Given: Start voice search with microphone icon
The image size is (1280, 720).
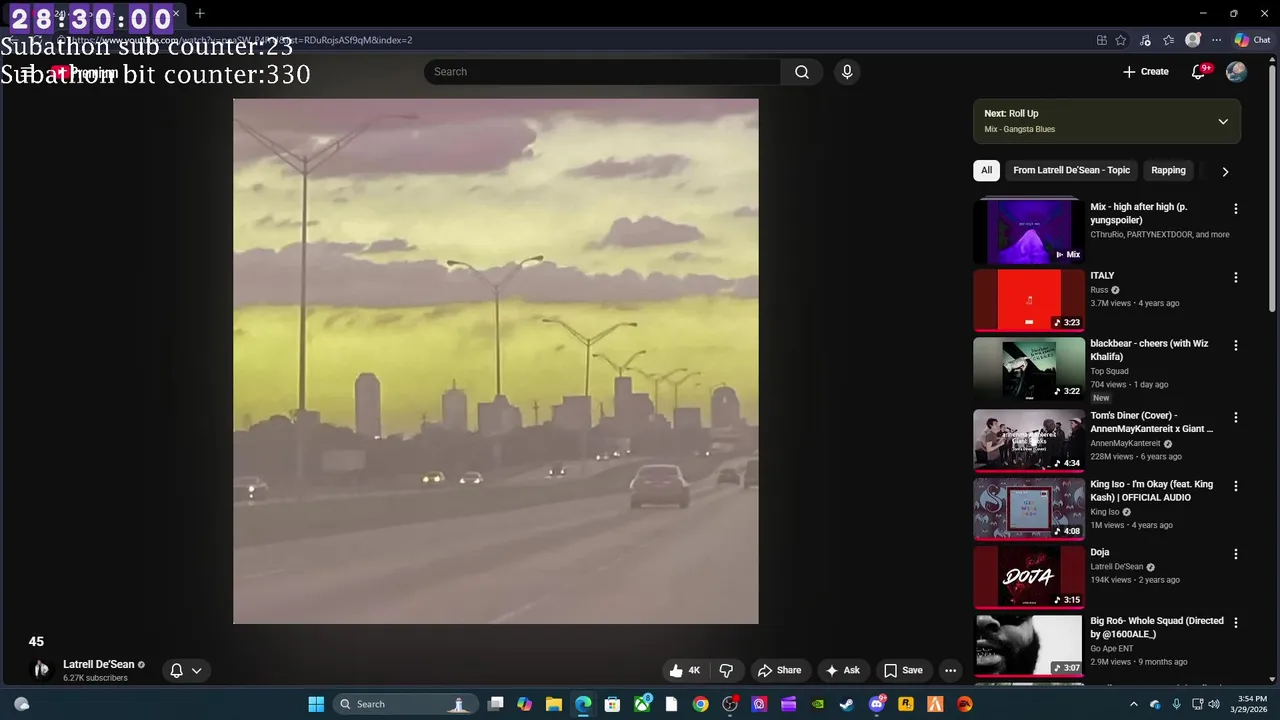Looking at the screenshot, I should [847, 72].
